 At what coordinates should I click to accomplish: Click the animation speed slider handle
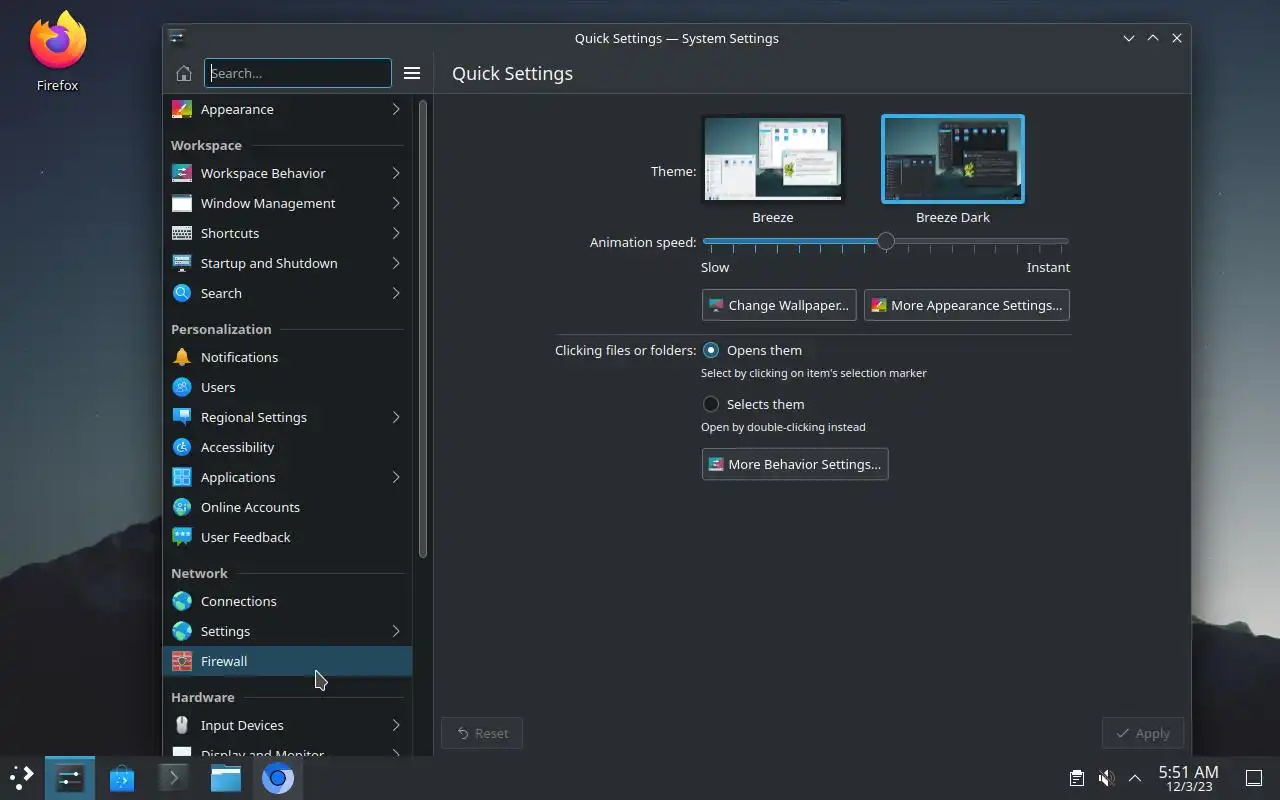click(x=886, y=241)
